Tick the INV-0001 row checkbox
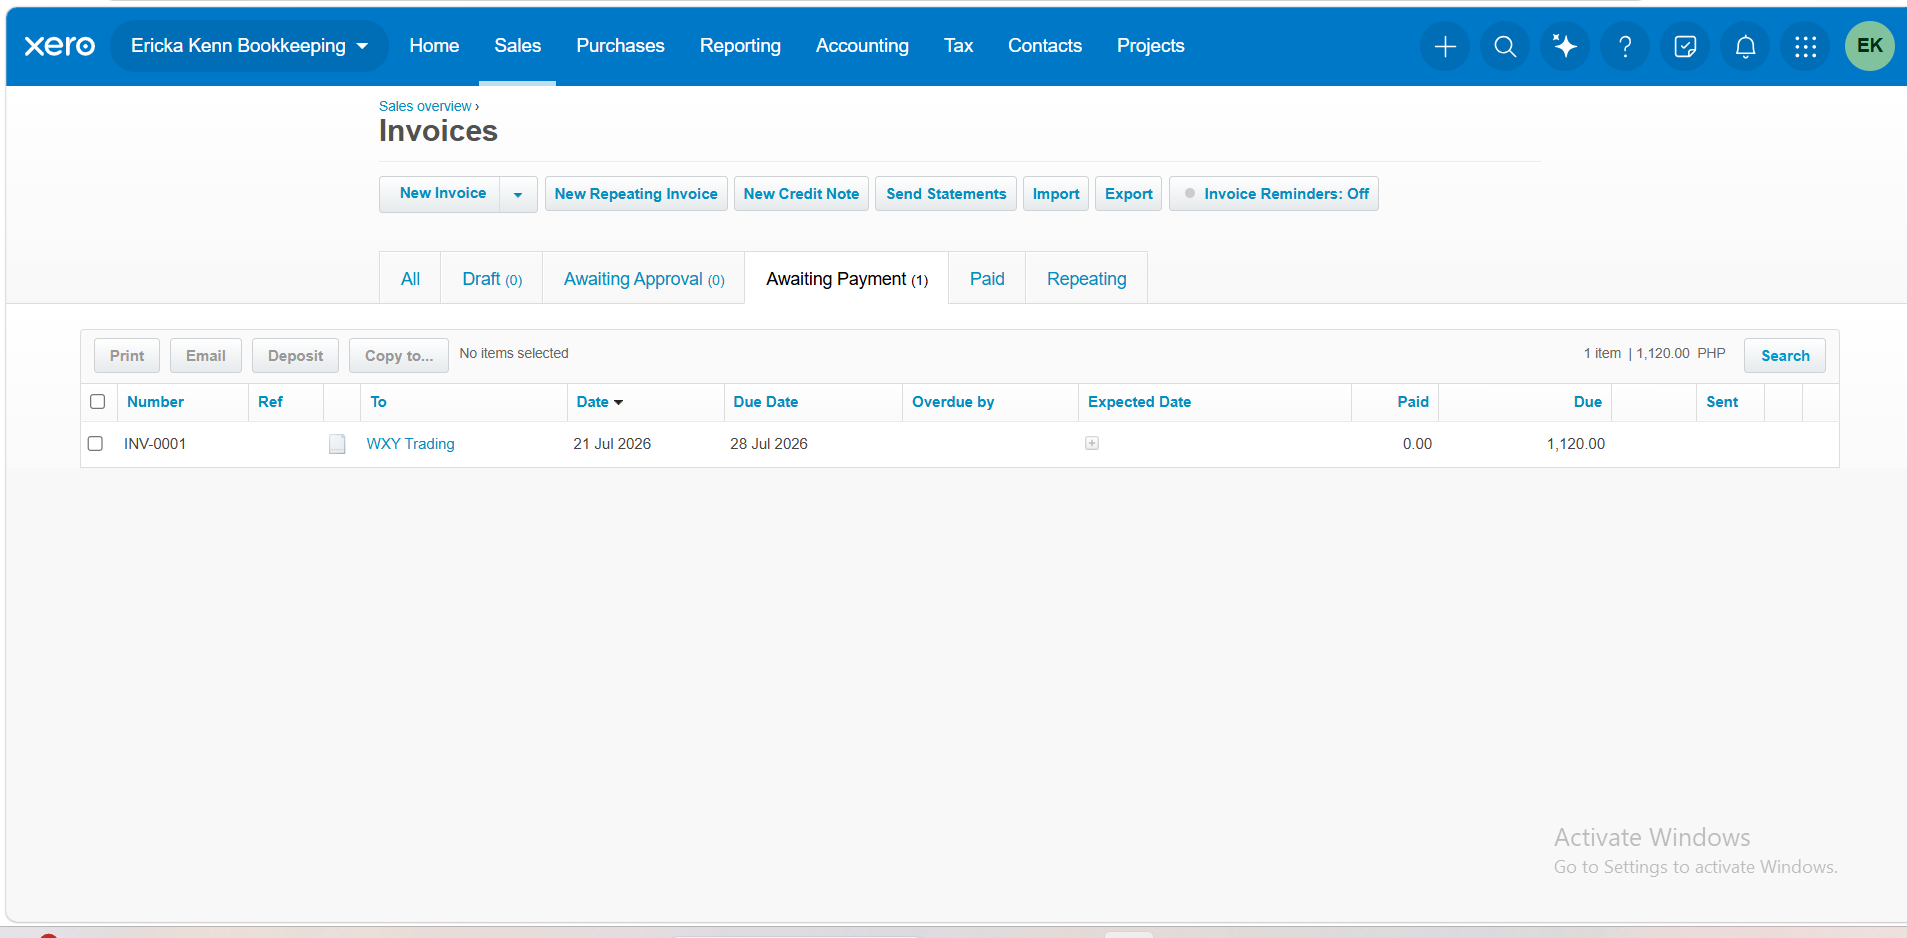Image resolution: width=1907 pixels, height=938 pixels. tap(95, 443)
